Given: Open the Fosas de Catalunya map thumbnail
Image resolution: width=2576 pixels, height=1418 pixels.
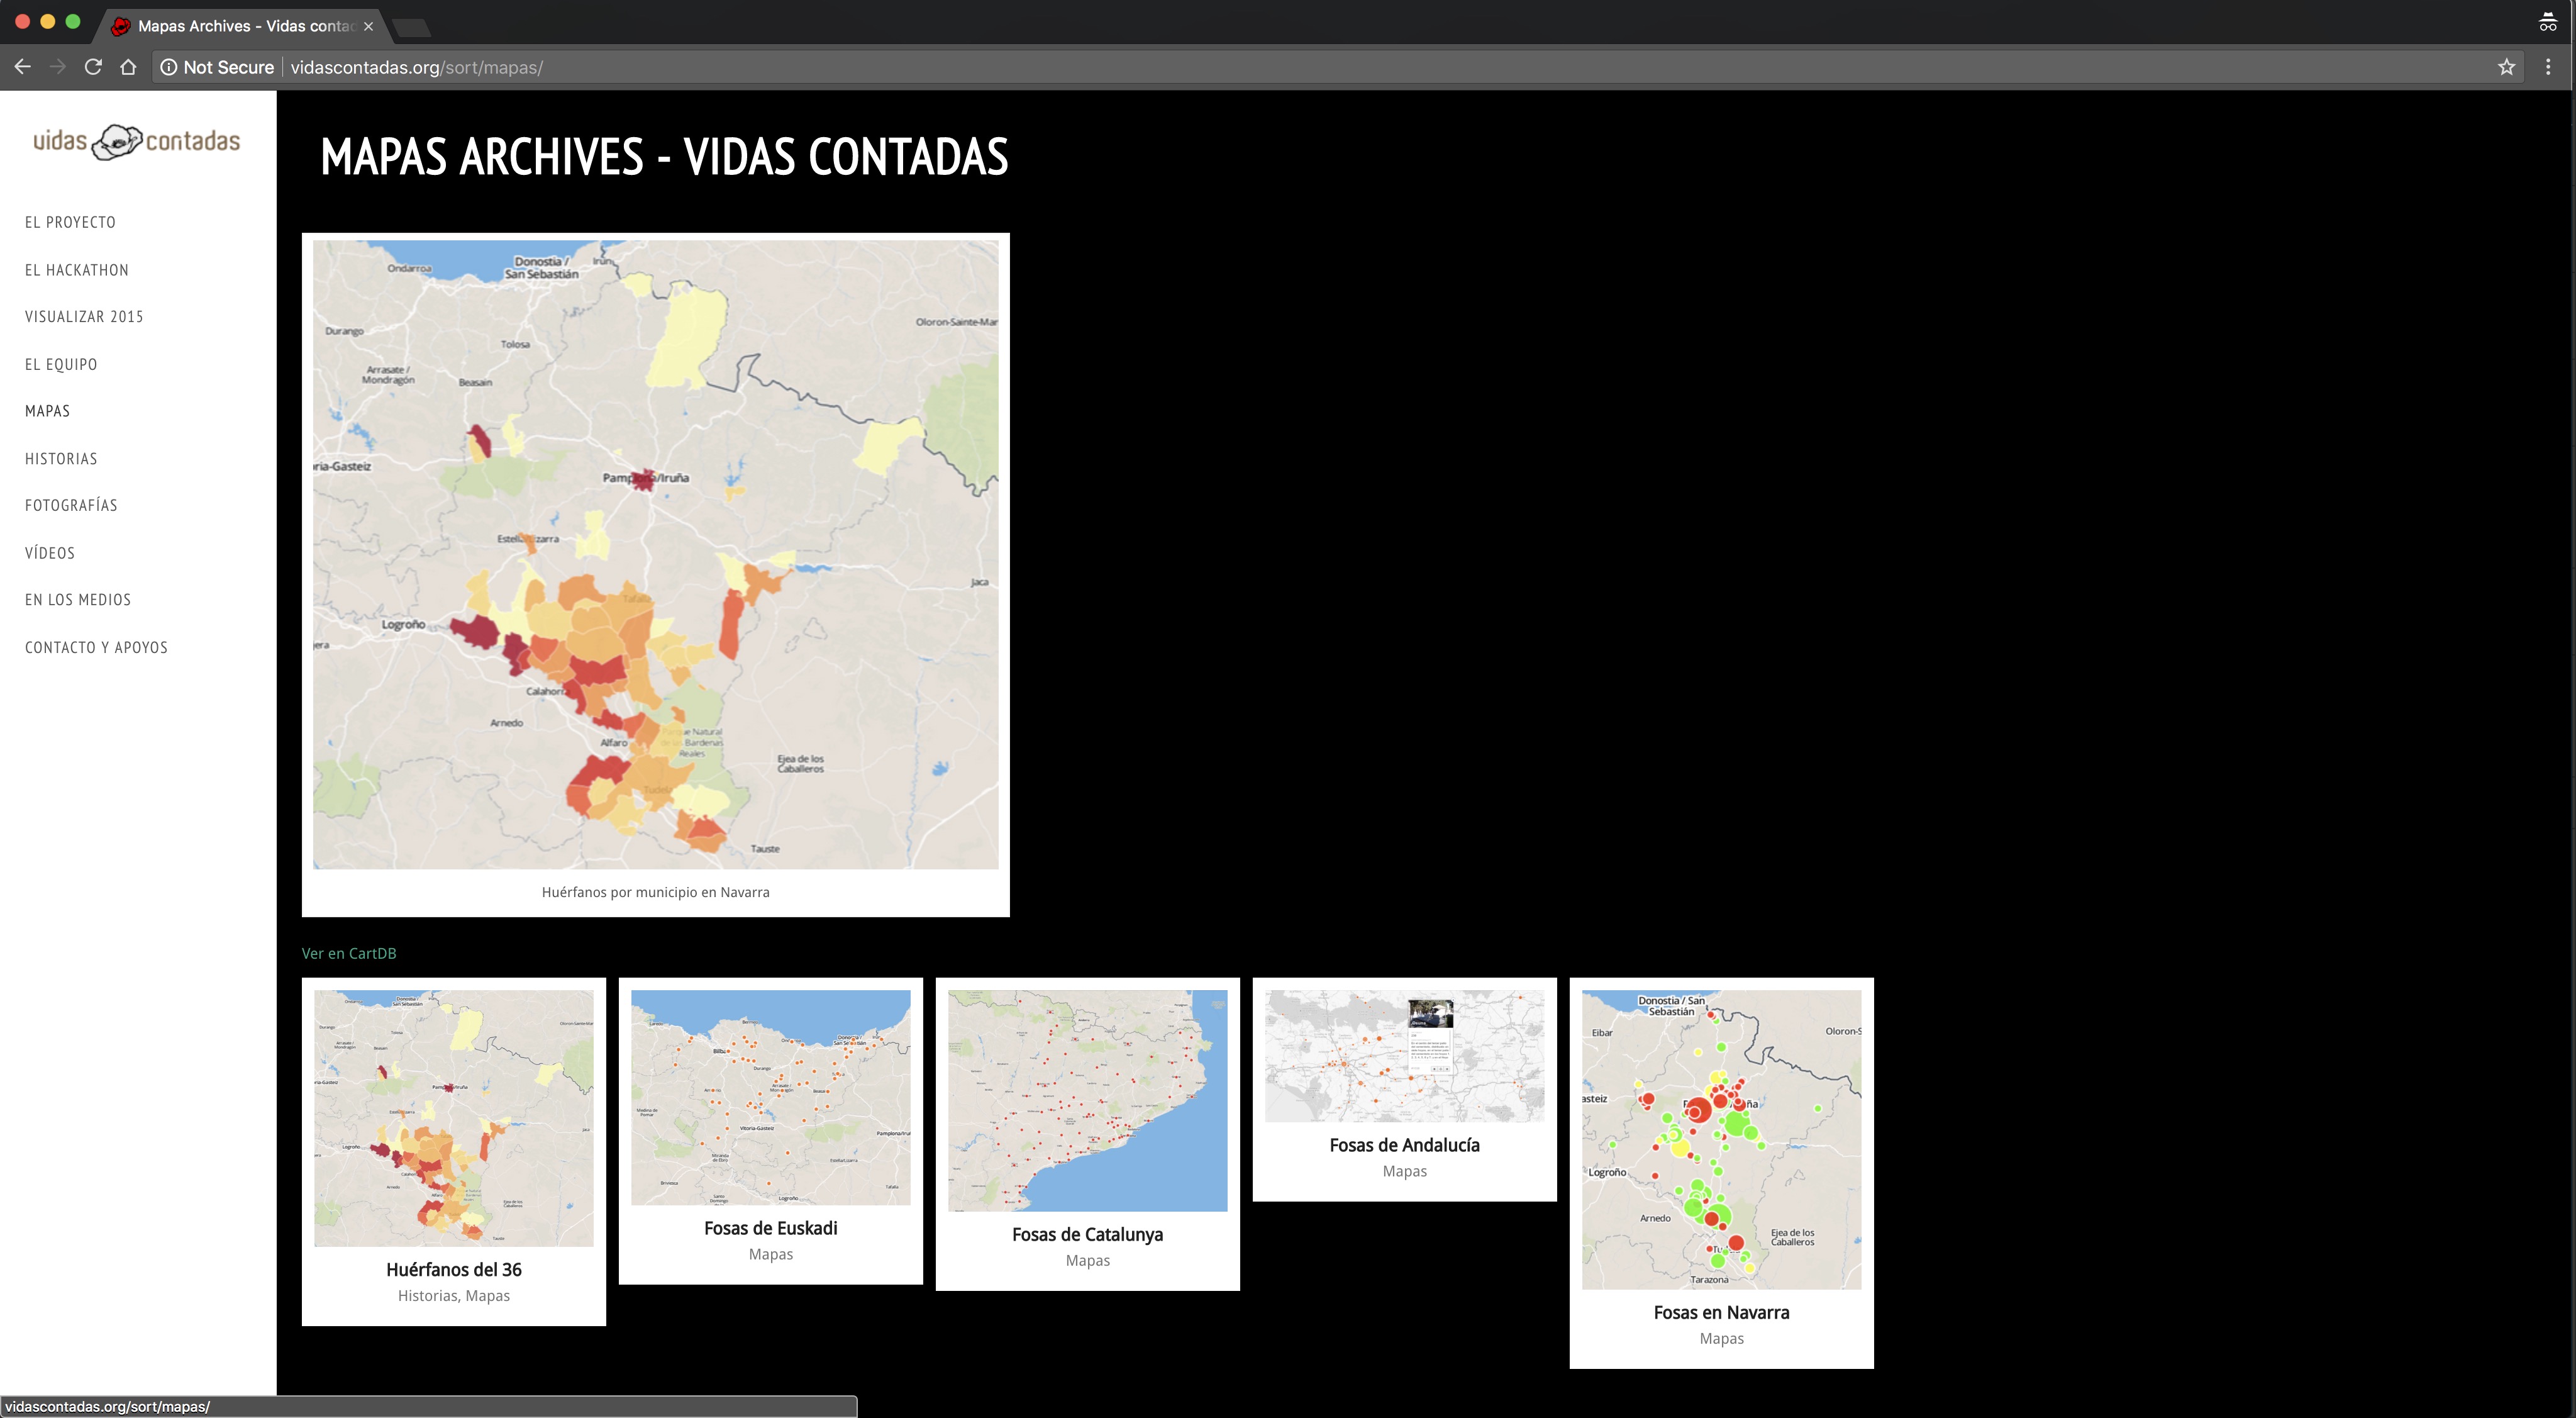Looking at the screenshot, I should pyautogui.click(x=1087, y=1100).
